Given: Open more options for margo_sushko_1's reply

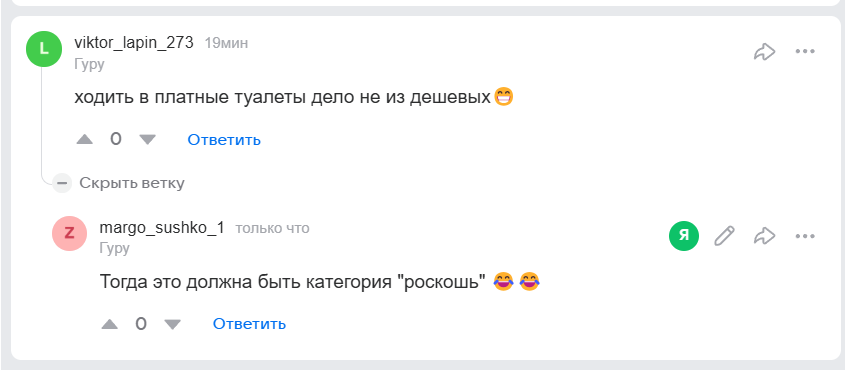Looking at the screenshot, I should (x=805, y=236).
